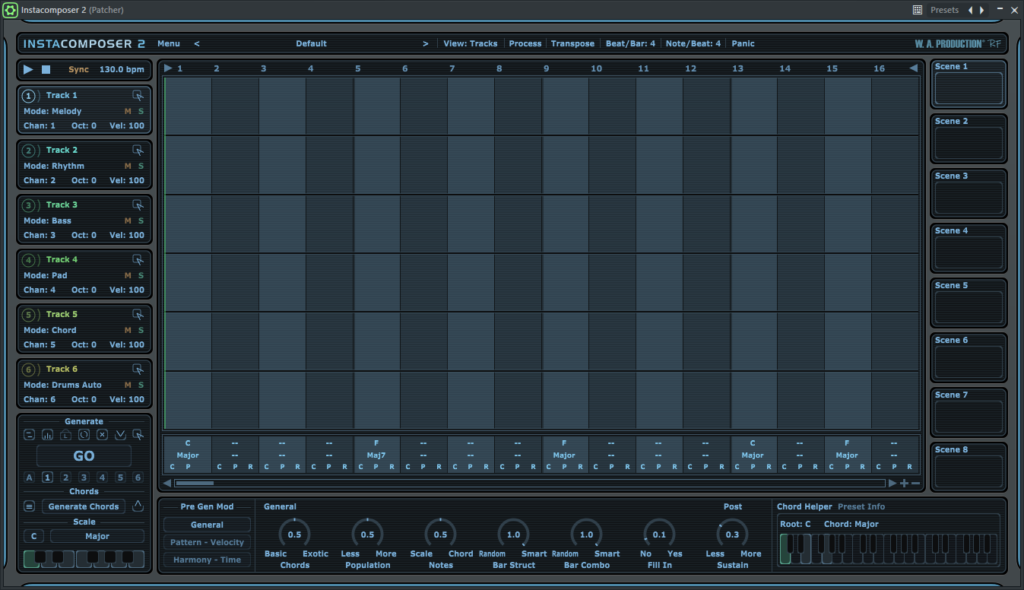Go to previous preset with < arrow
Viewport: 1024px width, 590px height.
click(197, 44)
